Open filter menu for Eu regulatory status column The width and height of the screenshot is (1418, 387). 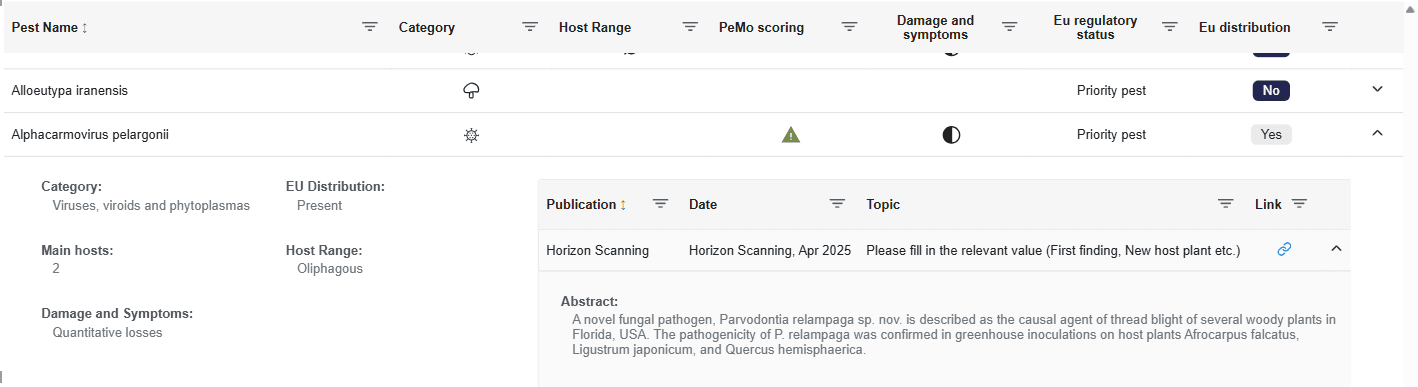click(x=1170, y=27)
